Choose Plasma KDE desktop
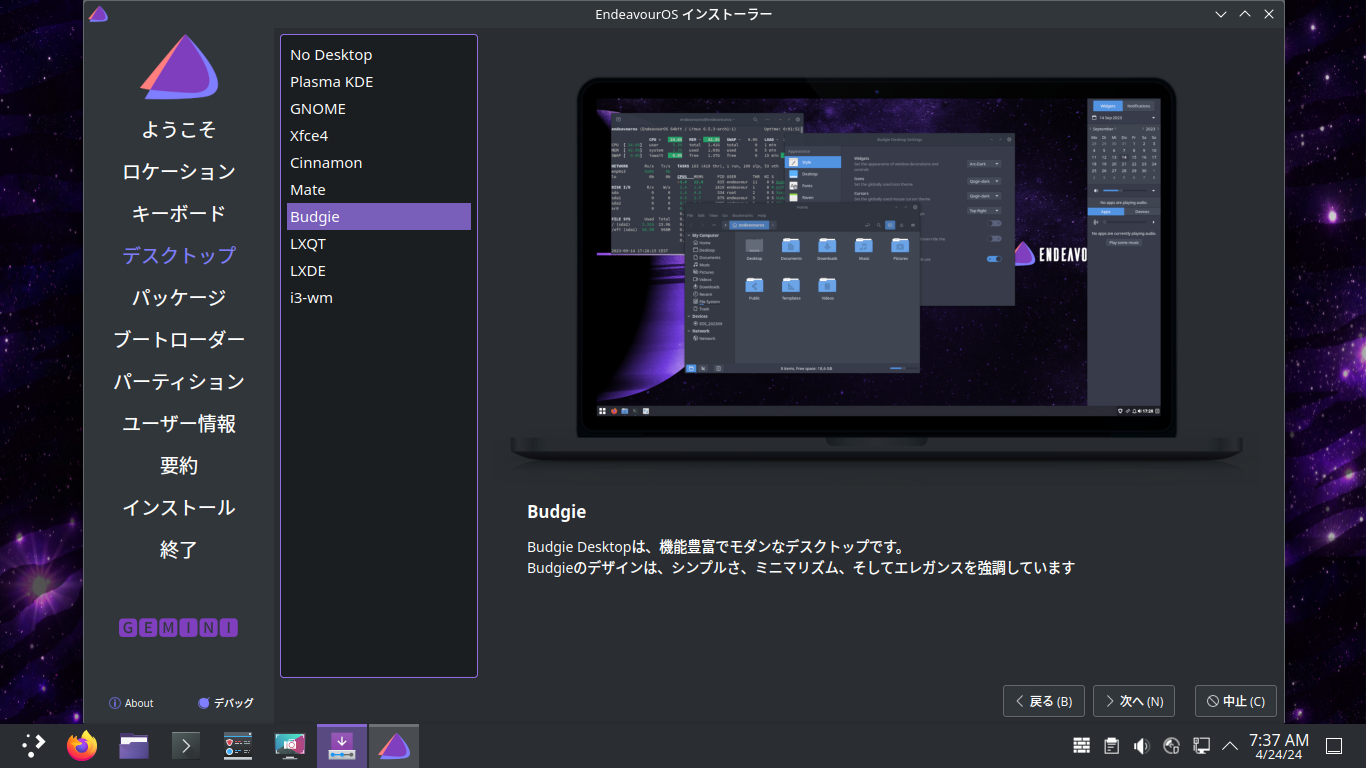1366x768 pixels. (x=379, y=82)
